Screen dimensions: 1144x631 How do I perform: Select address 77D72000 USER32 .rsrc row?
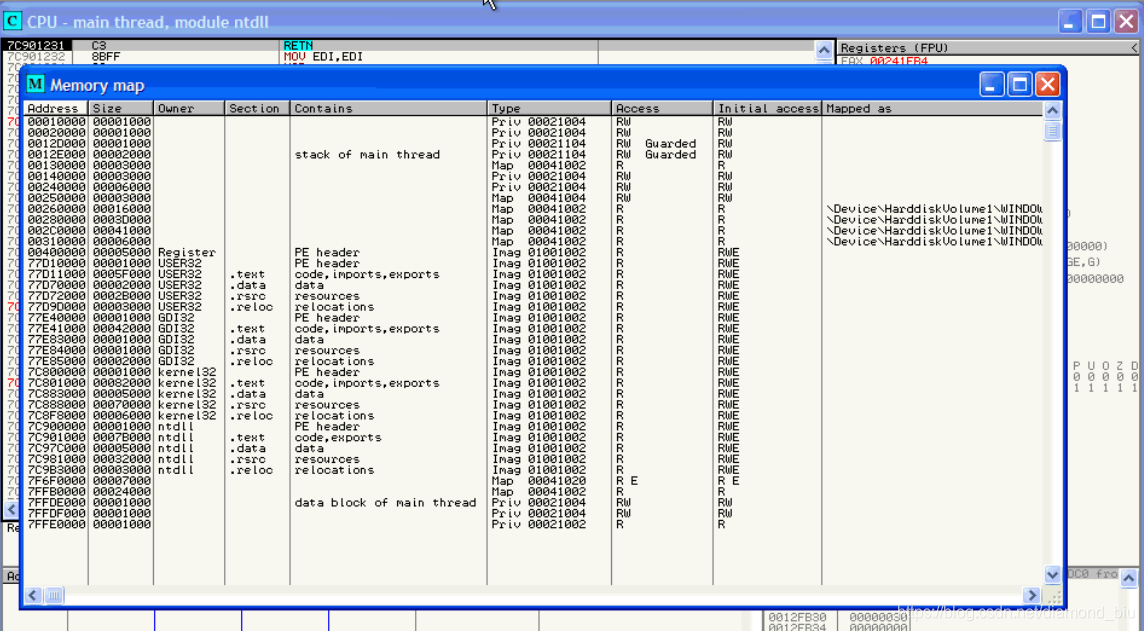point(534,296)
